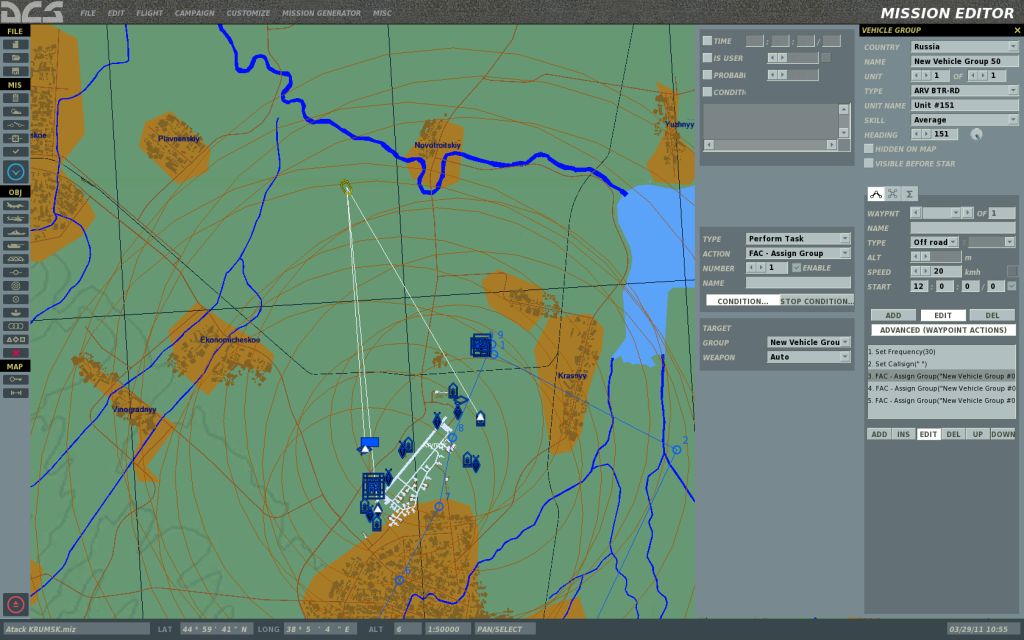Open the COUNTRY dropdown showing Russia
This screenshot has height=640, width=1024.
pyautogui.click(x=965, y=46)
